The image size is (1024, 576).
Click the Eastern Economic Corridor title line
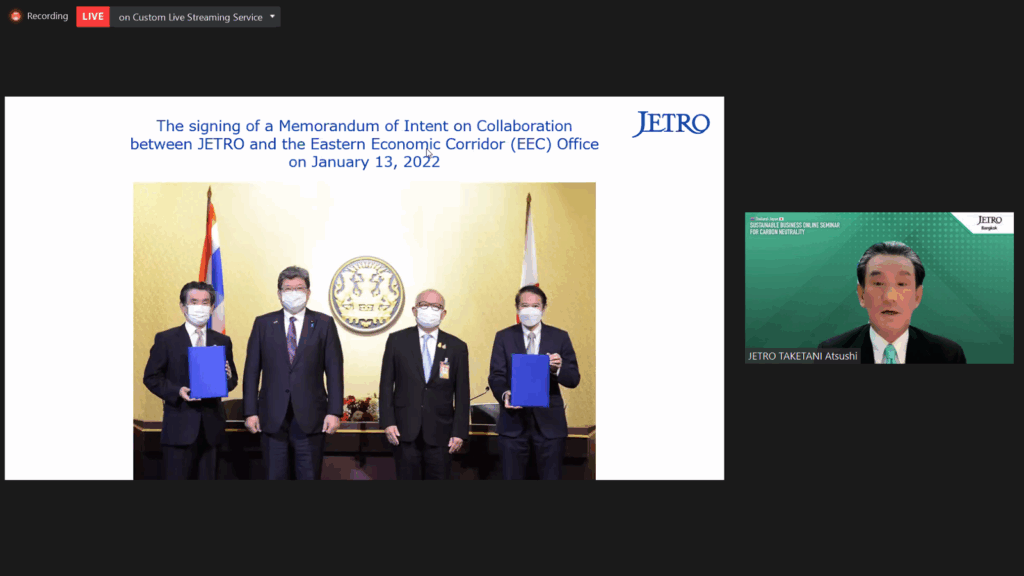click(364, 144)
